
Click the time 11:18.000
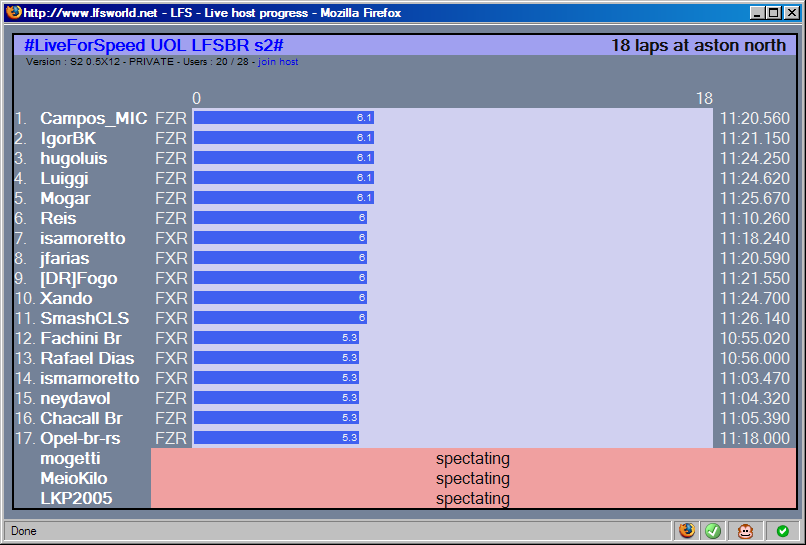tap(754, 439)
